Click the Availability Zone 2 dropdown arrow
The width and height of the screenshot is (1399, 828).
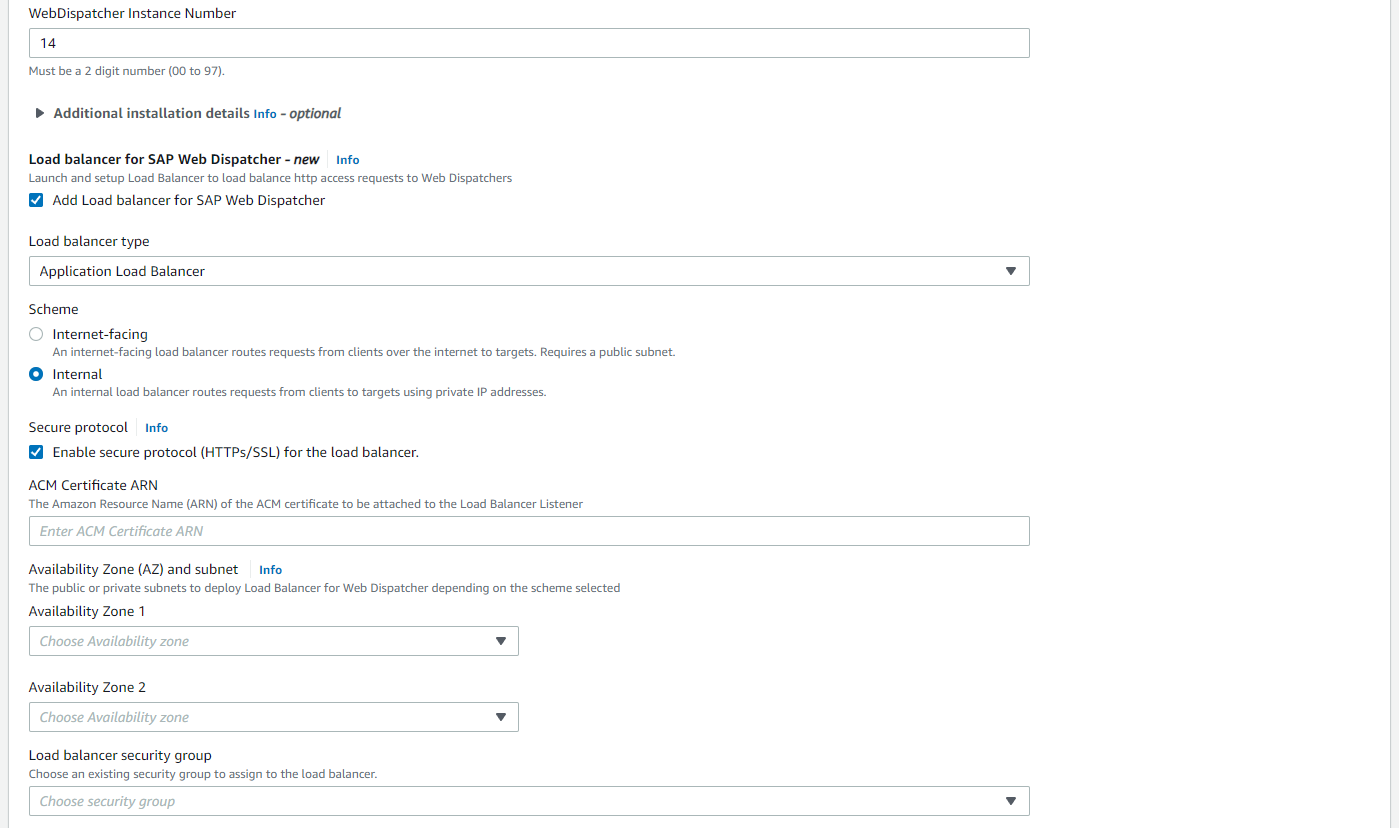501,717
